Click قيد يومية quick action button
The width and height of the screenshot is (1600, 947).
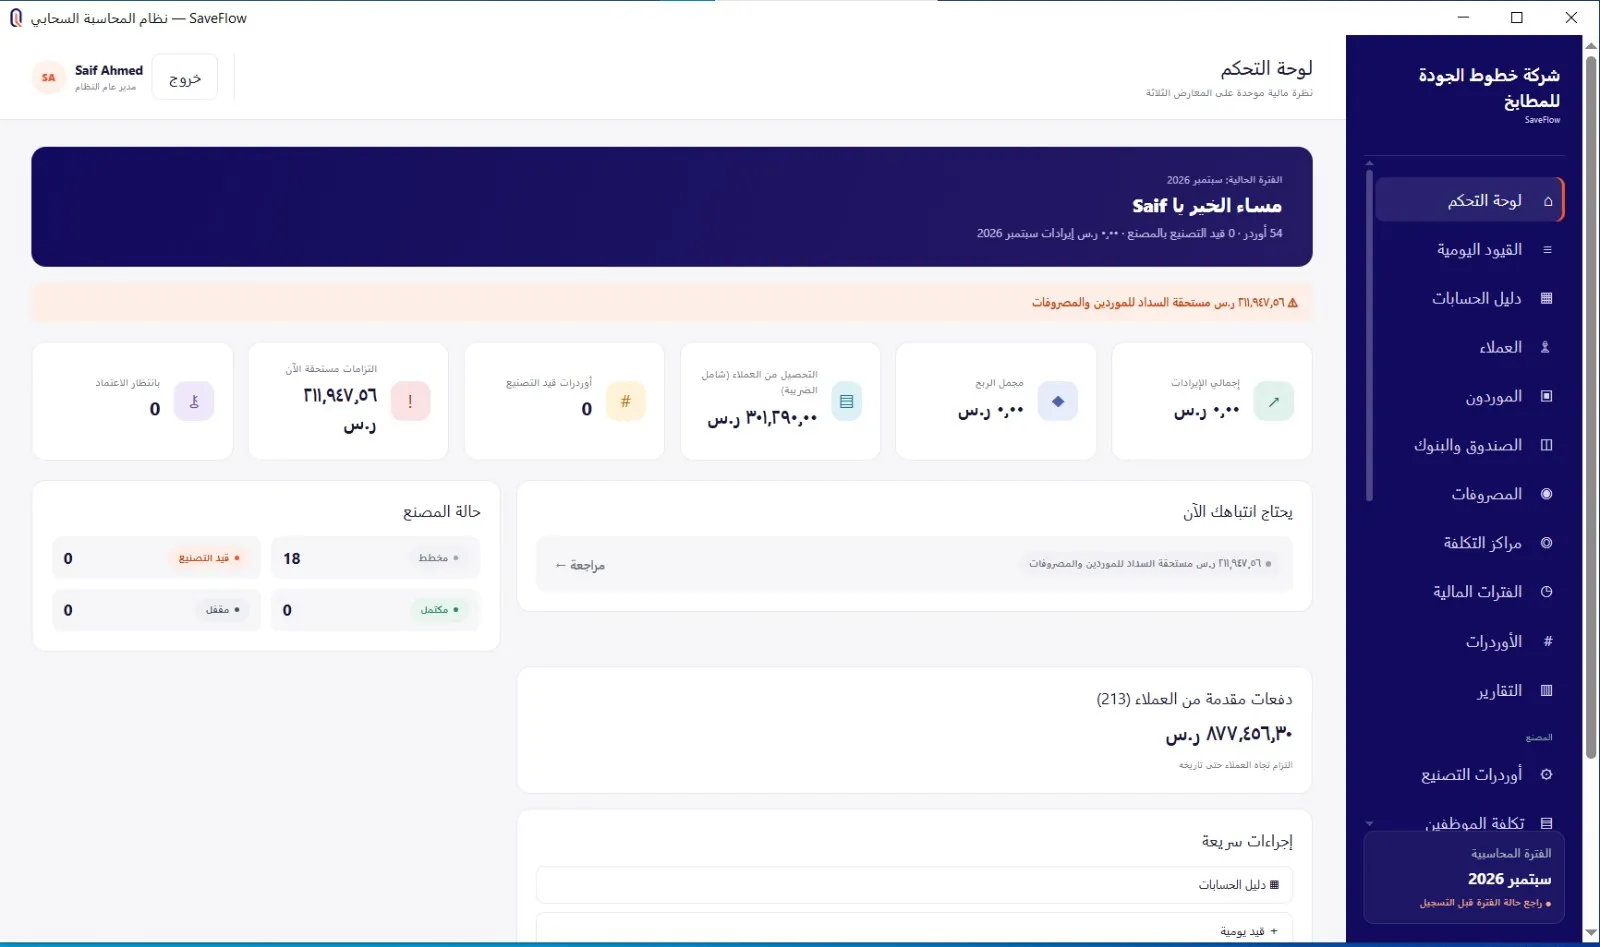click(x=914, y=929)
